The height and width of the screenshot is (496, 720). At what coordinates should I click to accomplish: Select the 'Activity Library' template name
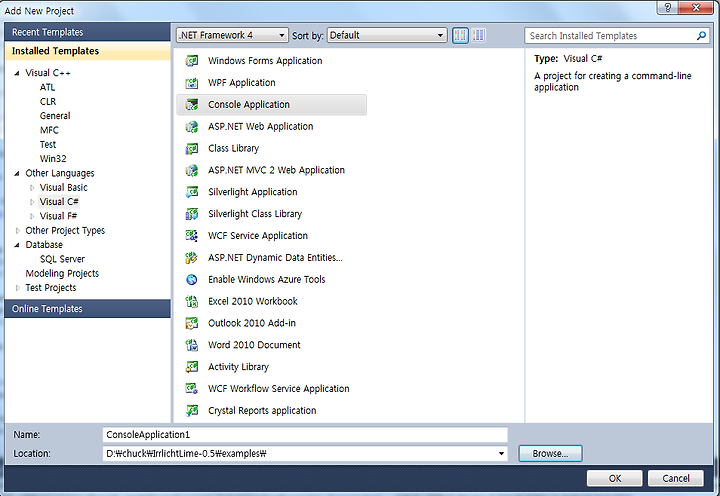(238, 367)
